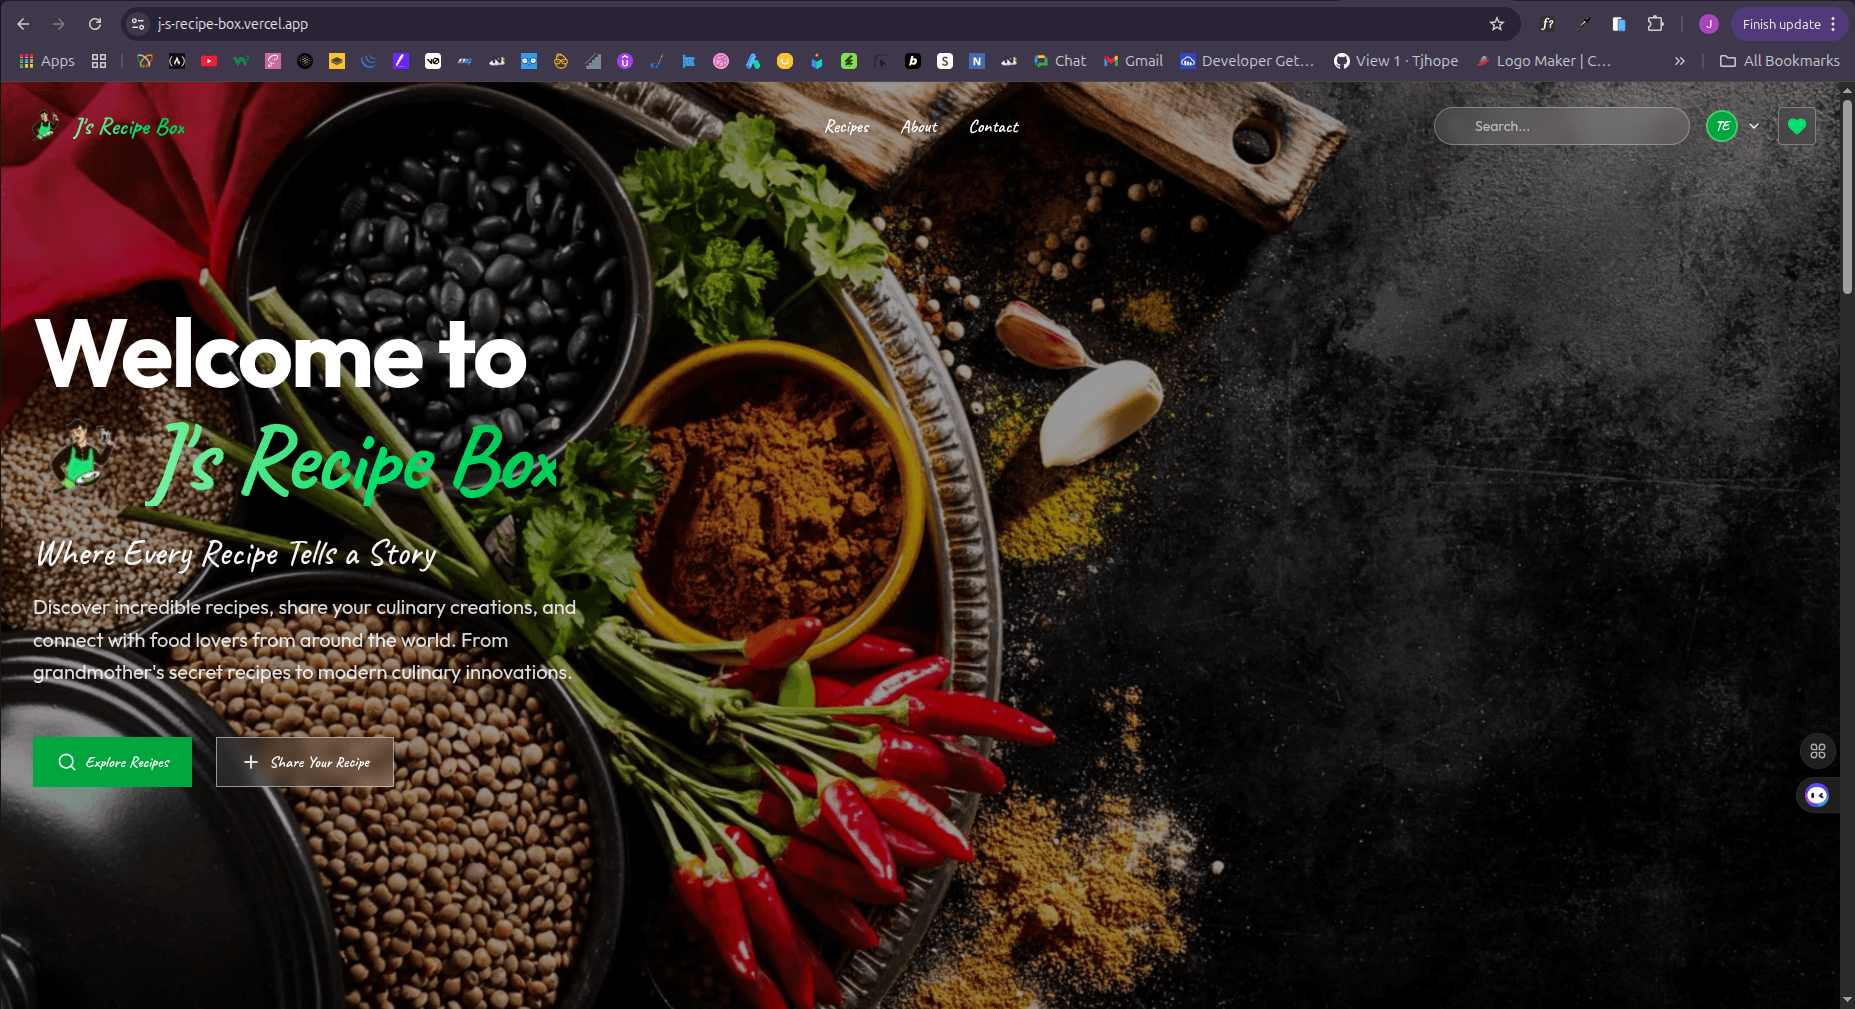Open the floating grid widget icon
1855x1009 pixels.
pos(1818,751)
